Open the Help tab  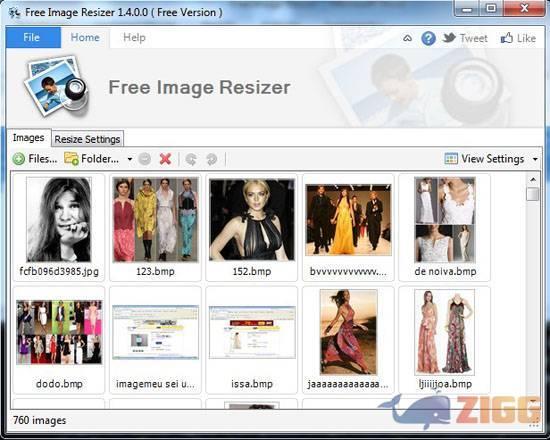pos(134,37)
